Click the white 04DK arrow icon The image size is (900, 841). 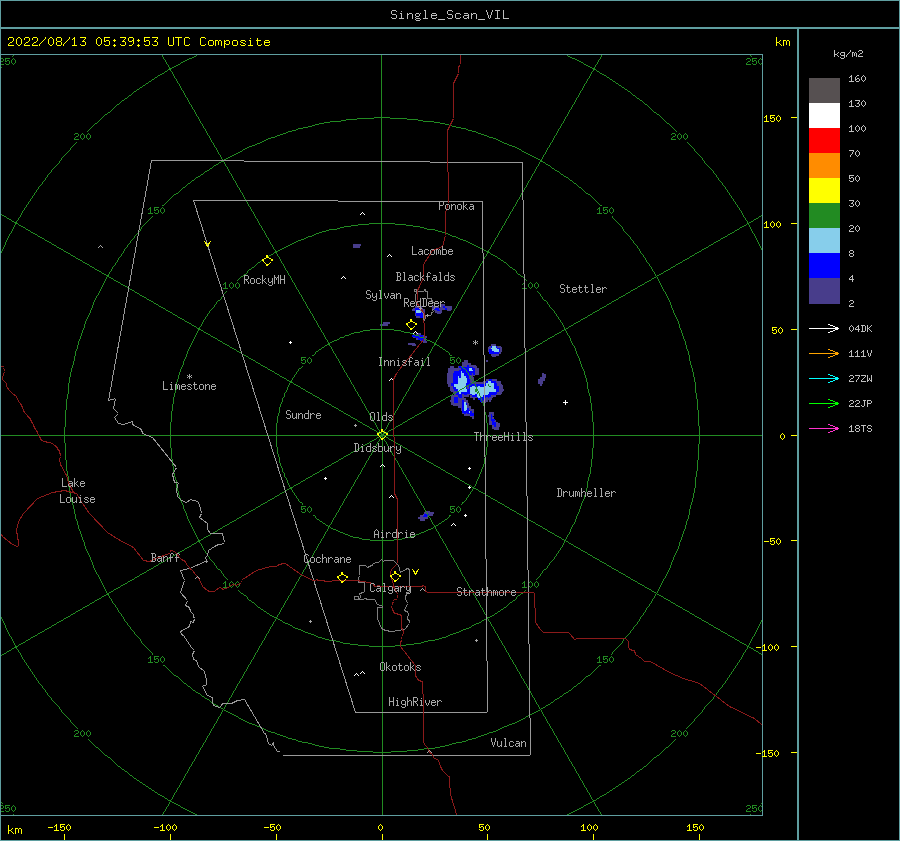point(824,328)
